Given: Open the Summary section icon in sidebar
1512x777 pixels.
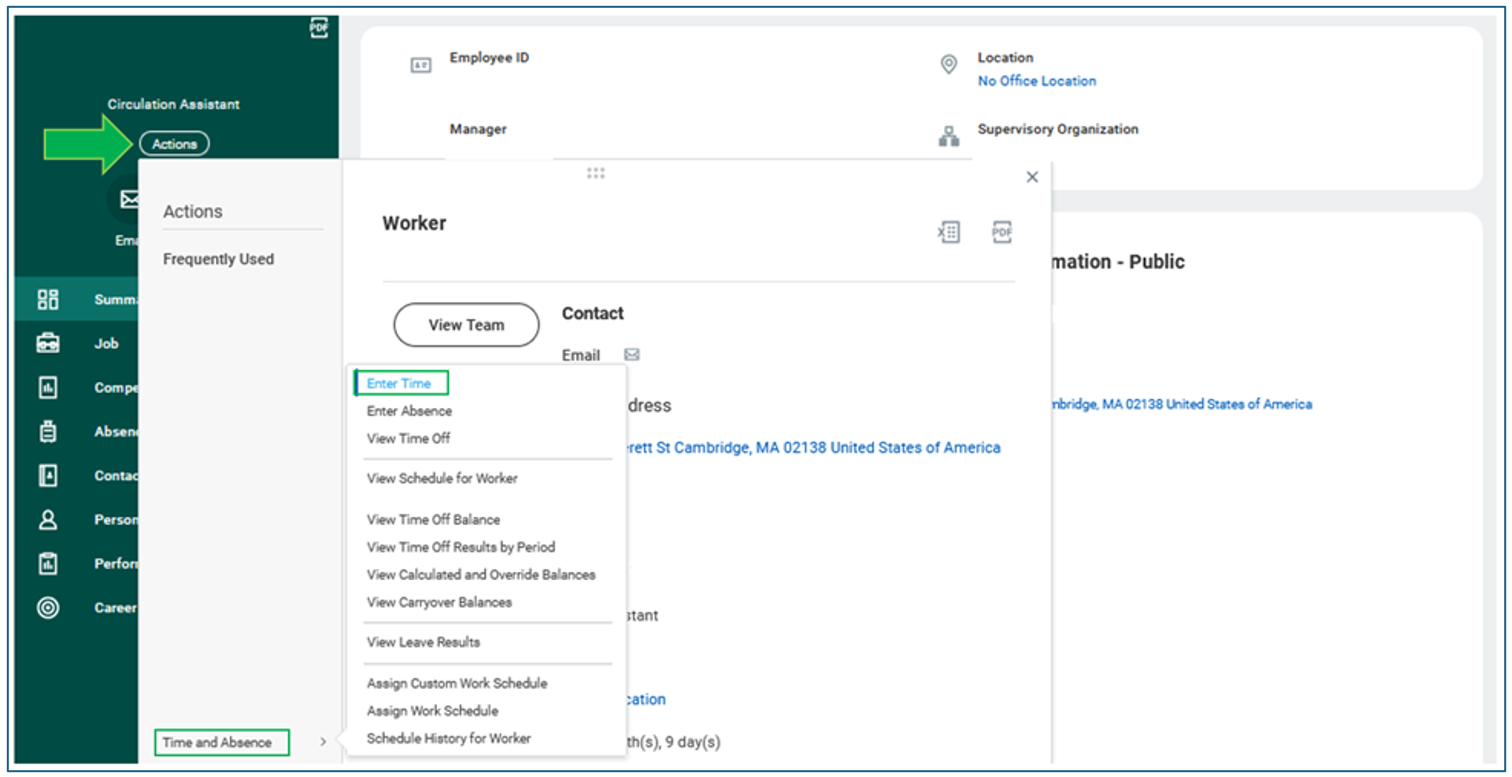Looking at the screenshot, I should coord(48,299).
